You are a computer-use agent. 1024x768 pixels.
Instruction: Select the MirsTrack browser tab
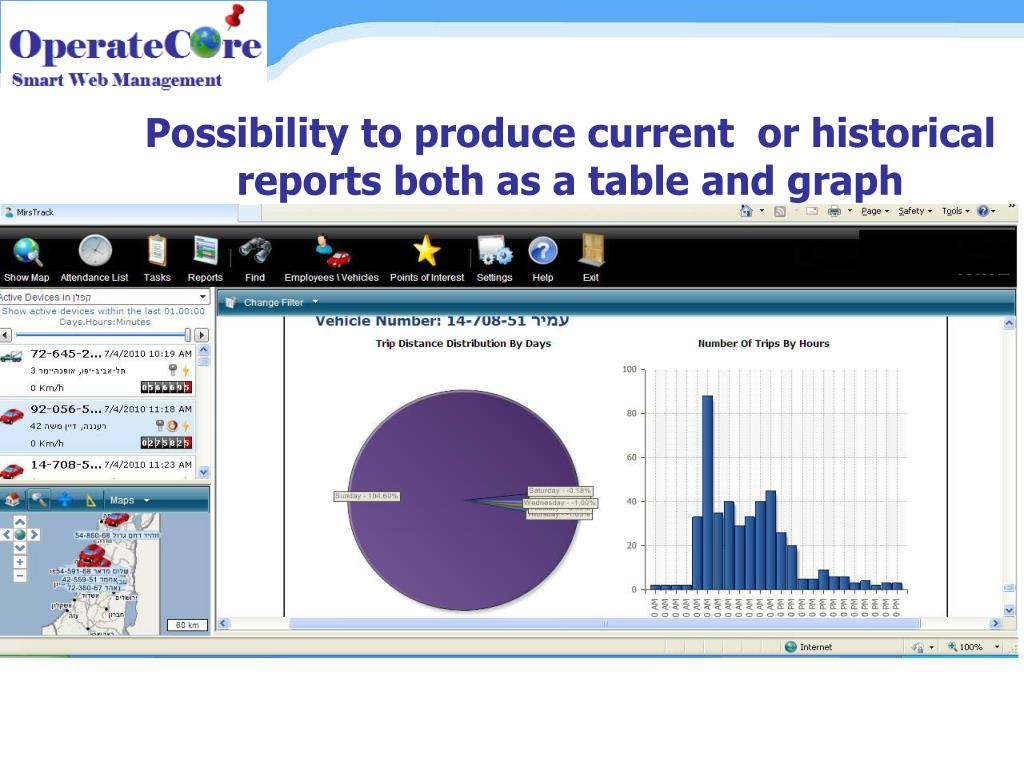pyautogui.click(x=118, y=212)
